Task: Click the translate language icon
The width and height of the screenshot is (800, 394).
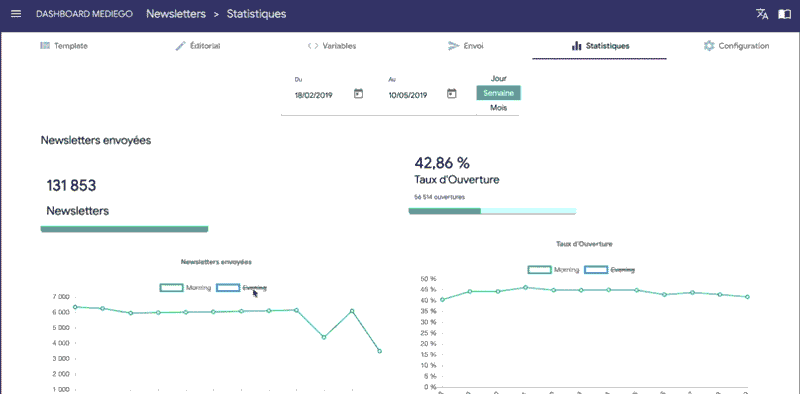Action: [762, 14]
